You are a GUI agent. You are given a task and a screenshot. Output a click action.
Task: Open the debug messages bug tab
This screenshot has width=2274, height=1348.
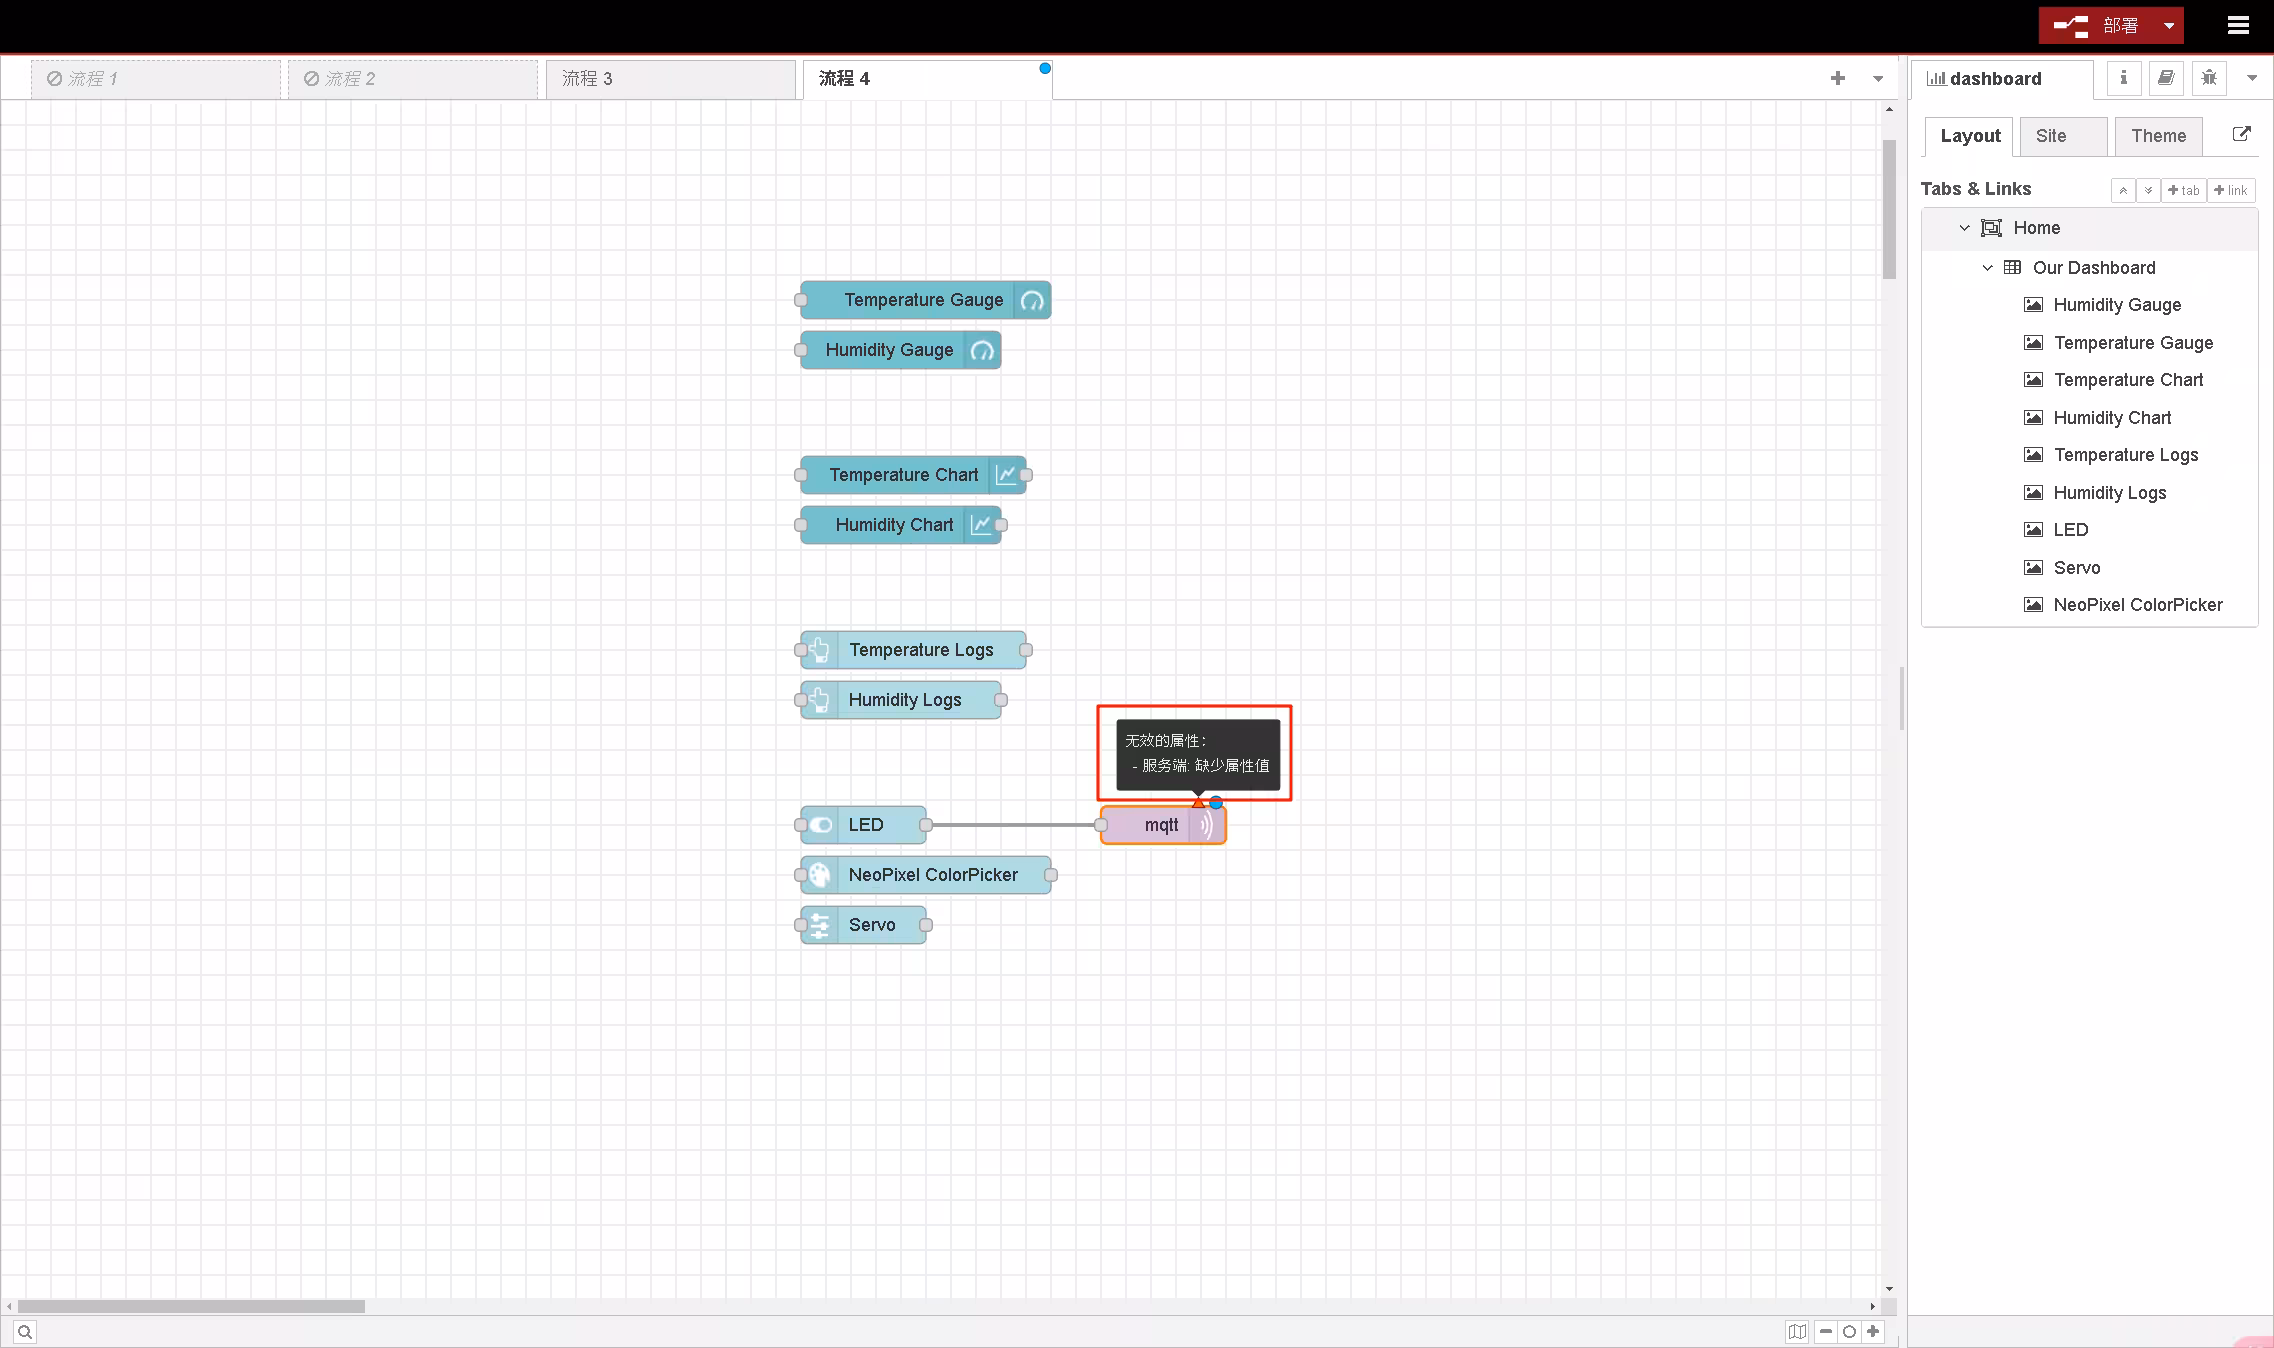pyautogui.click(x=2209, y=78)
